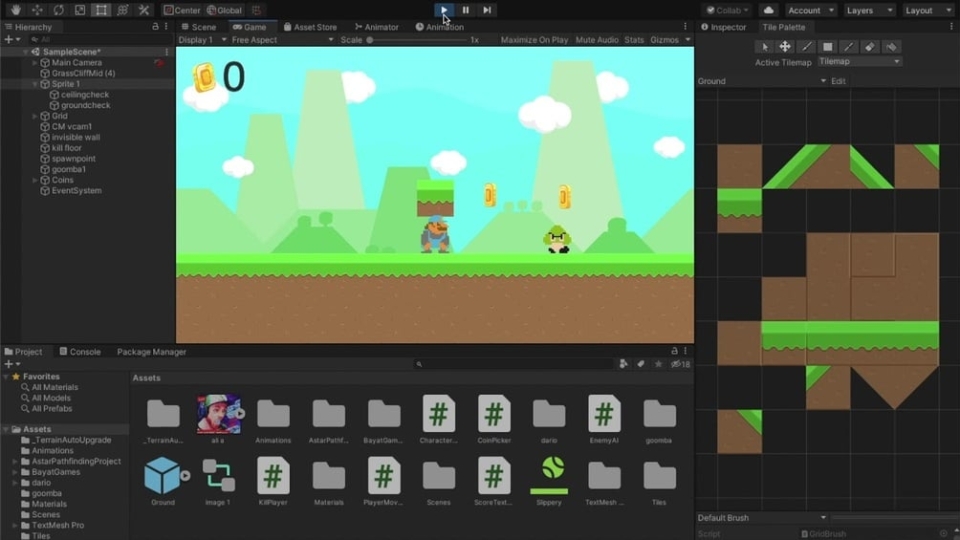Image resolution: width=960 pixels, height=540 pixels.
Task: Click the Play button
Action: [444, 10]
